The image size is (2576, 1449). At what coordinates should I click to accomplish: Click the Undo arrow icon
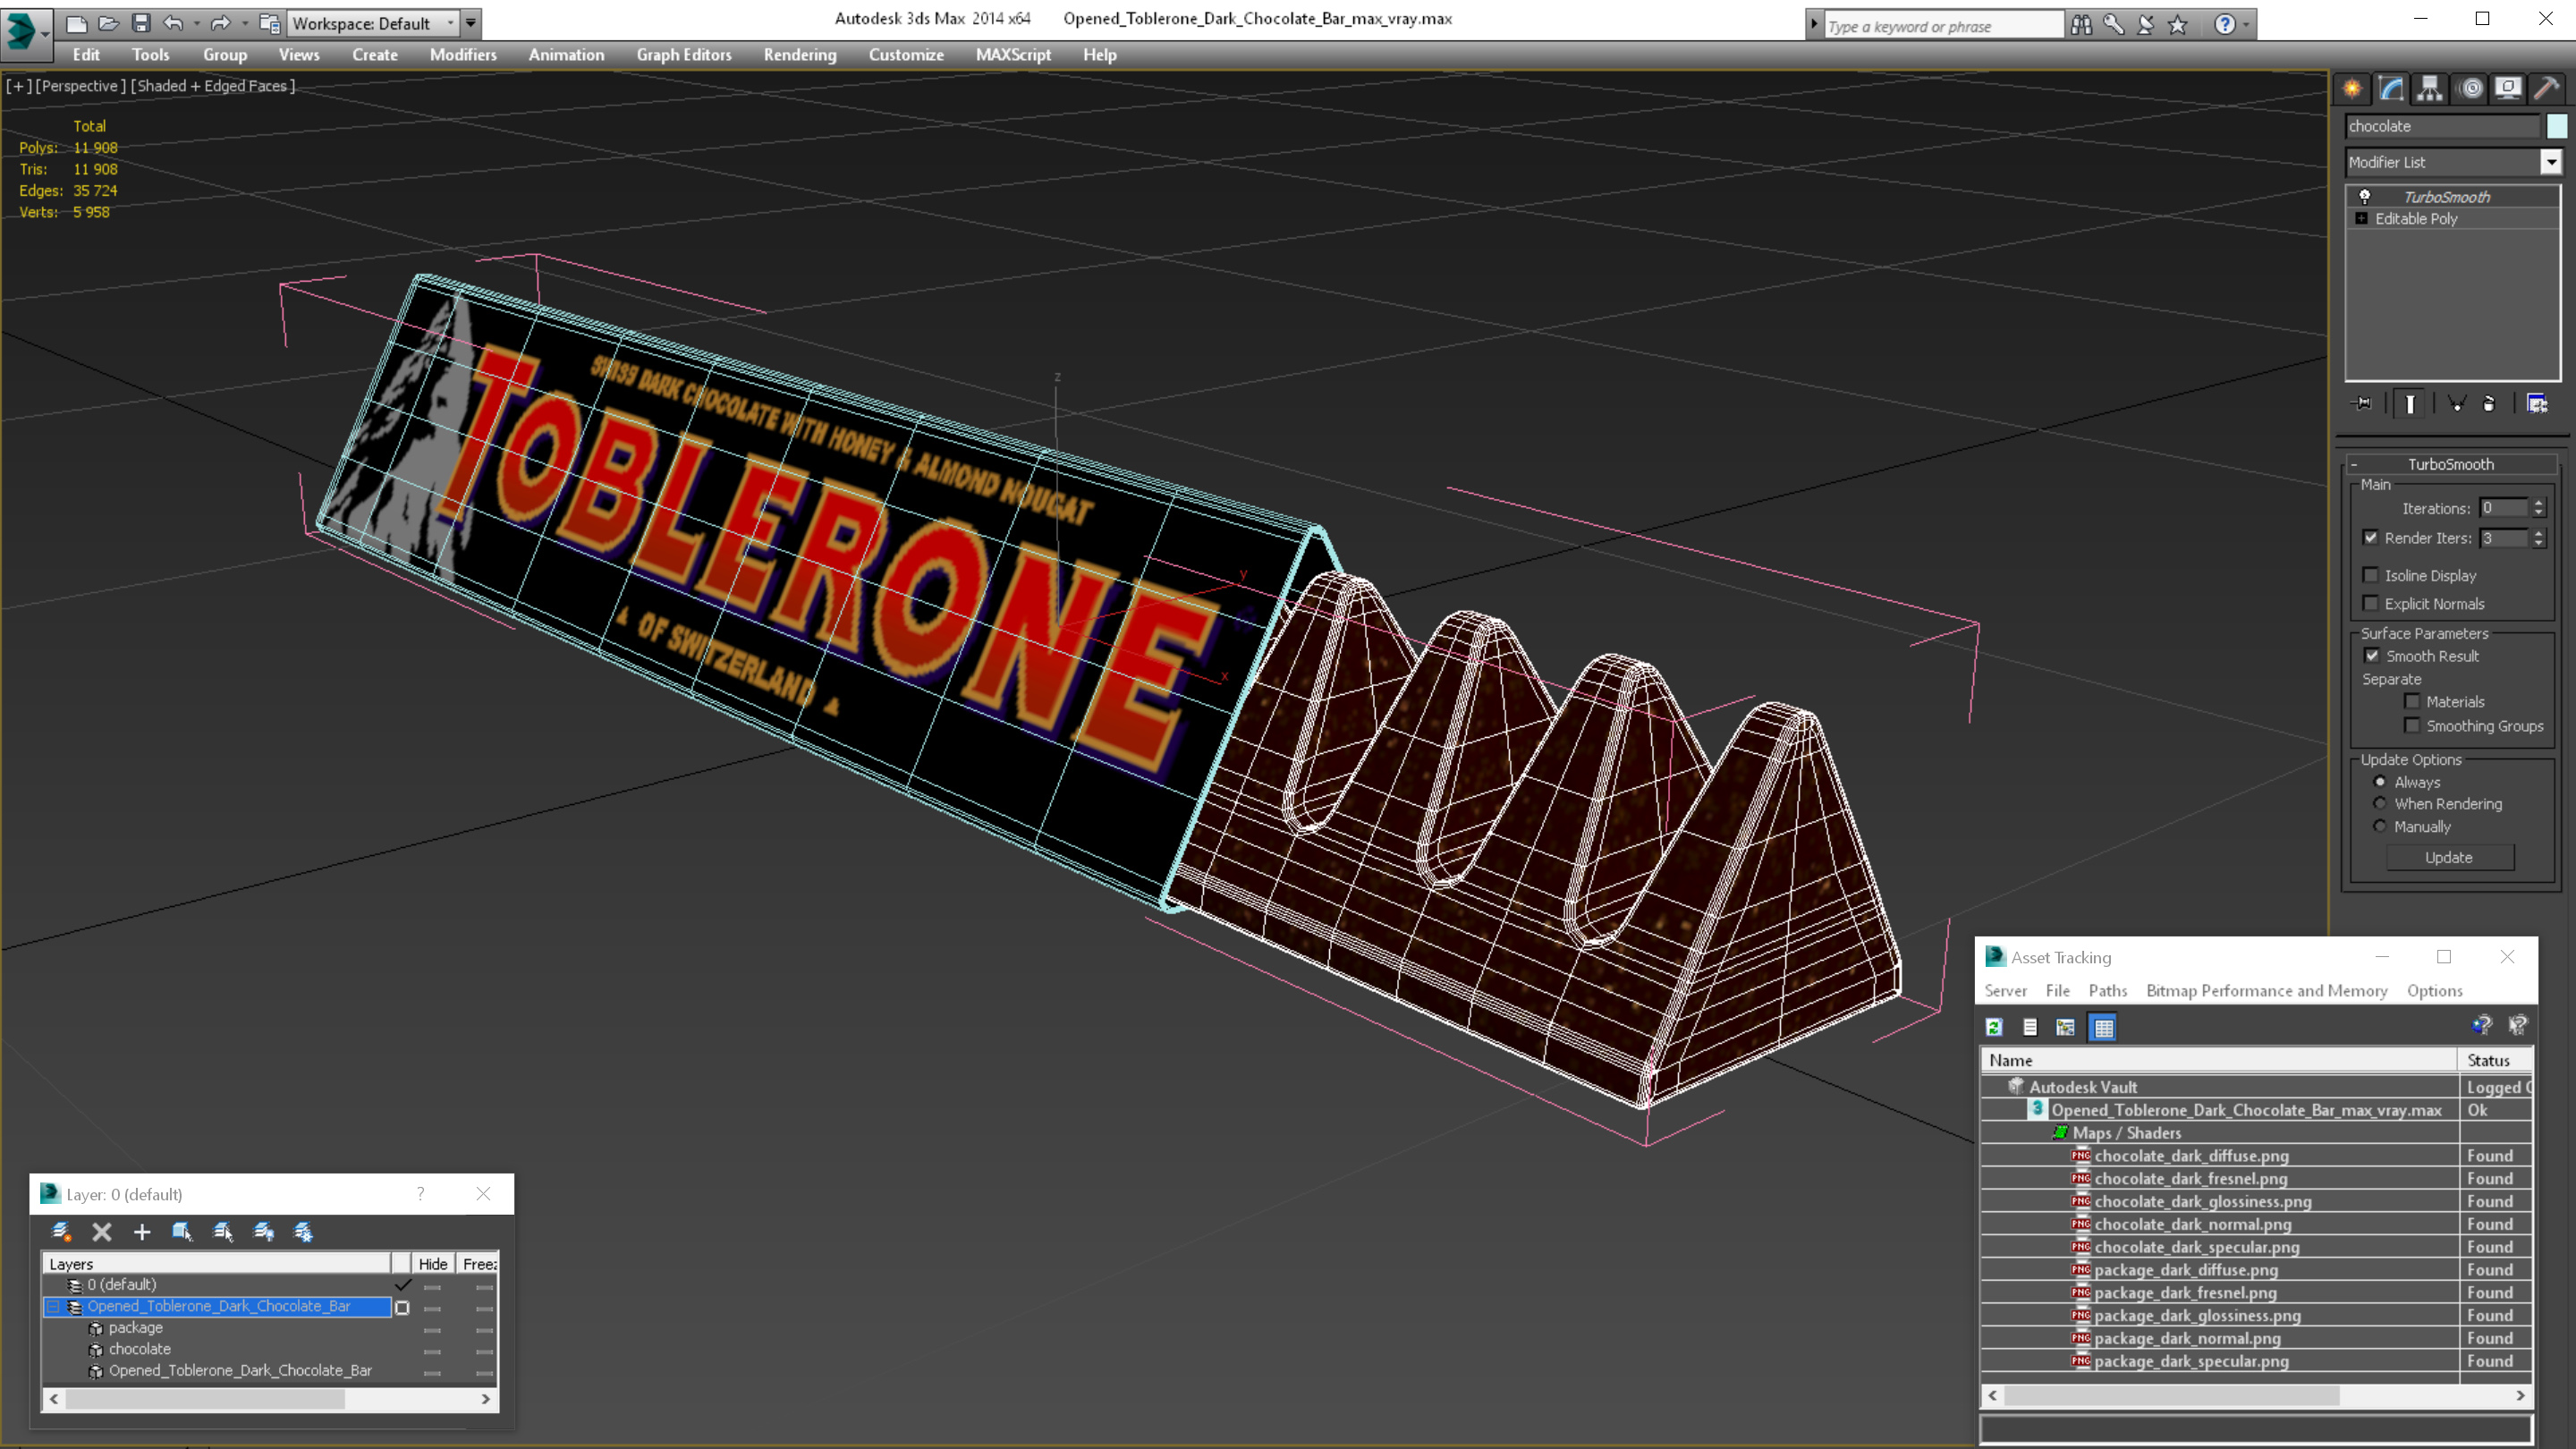click(x=173, y=23)
